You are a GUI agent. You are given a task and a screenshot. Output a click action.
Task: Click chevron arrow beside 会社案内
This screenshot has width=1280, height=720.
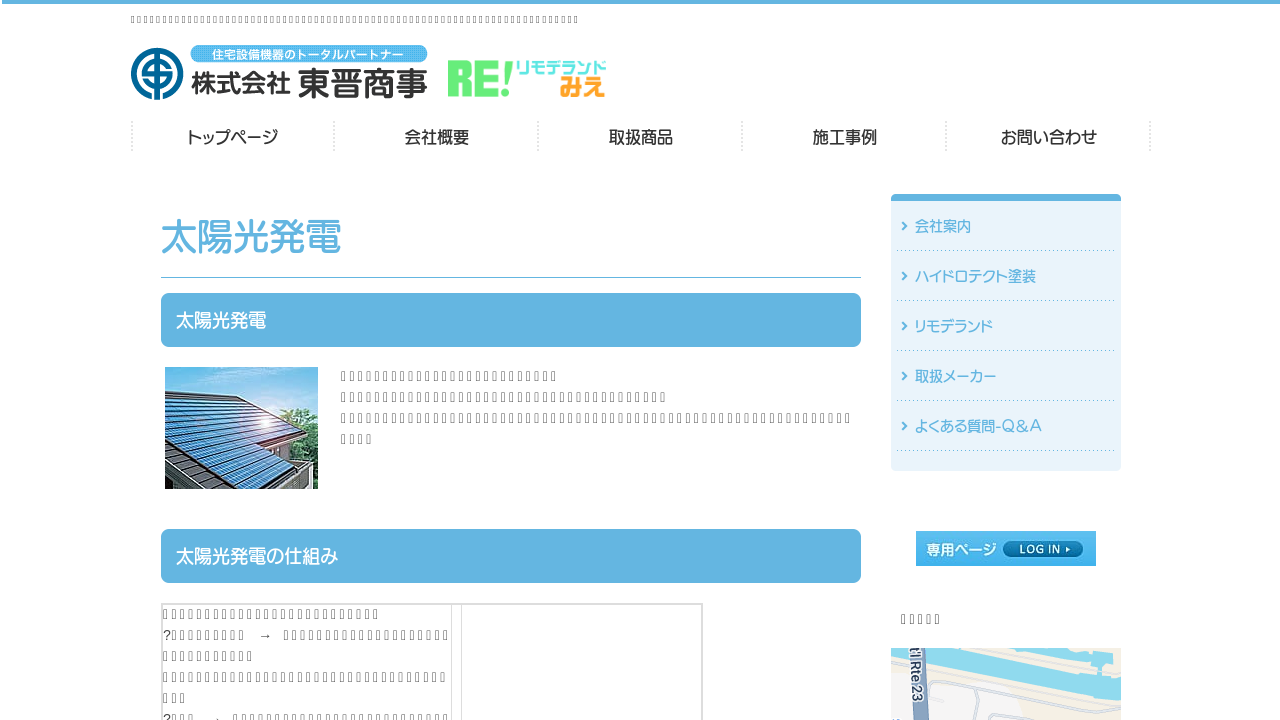(x=904, y=227)
